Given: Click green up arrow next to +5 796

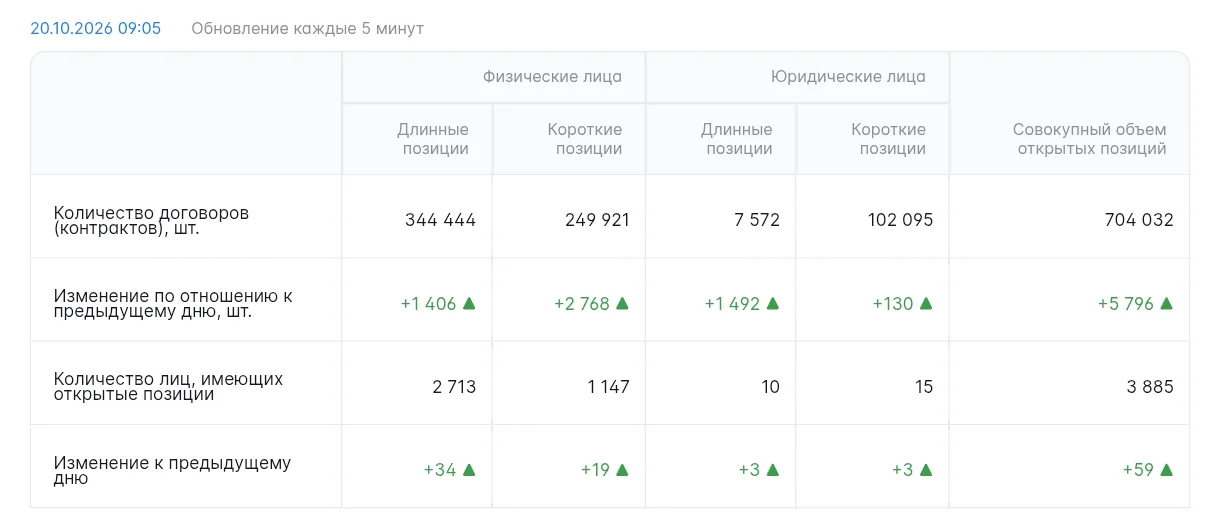Looking at the screenshot, I should click(1167, 303).
